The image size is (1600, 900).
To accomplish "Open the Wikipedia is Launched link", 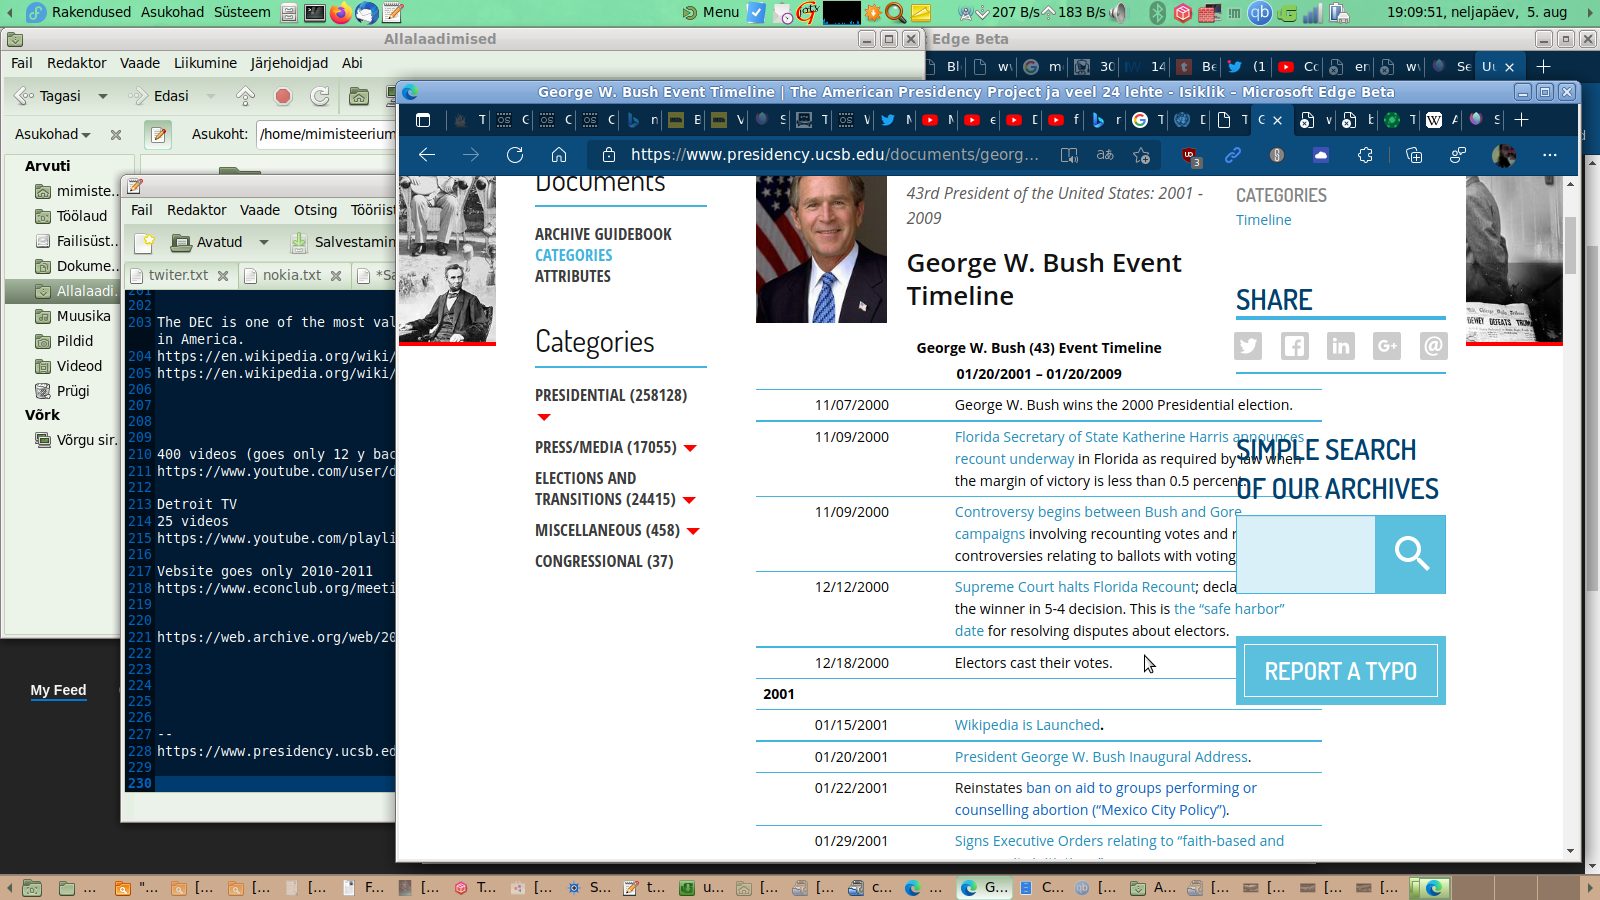I will tap(1027, 725).
